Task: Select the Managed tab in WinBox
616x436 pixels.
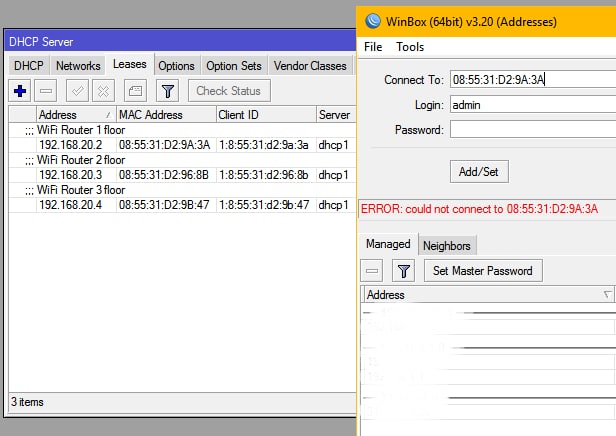Action: pyautogui.click(x=388, y=244)
